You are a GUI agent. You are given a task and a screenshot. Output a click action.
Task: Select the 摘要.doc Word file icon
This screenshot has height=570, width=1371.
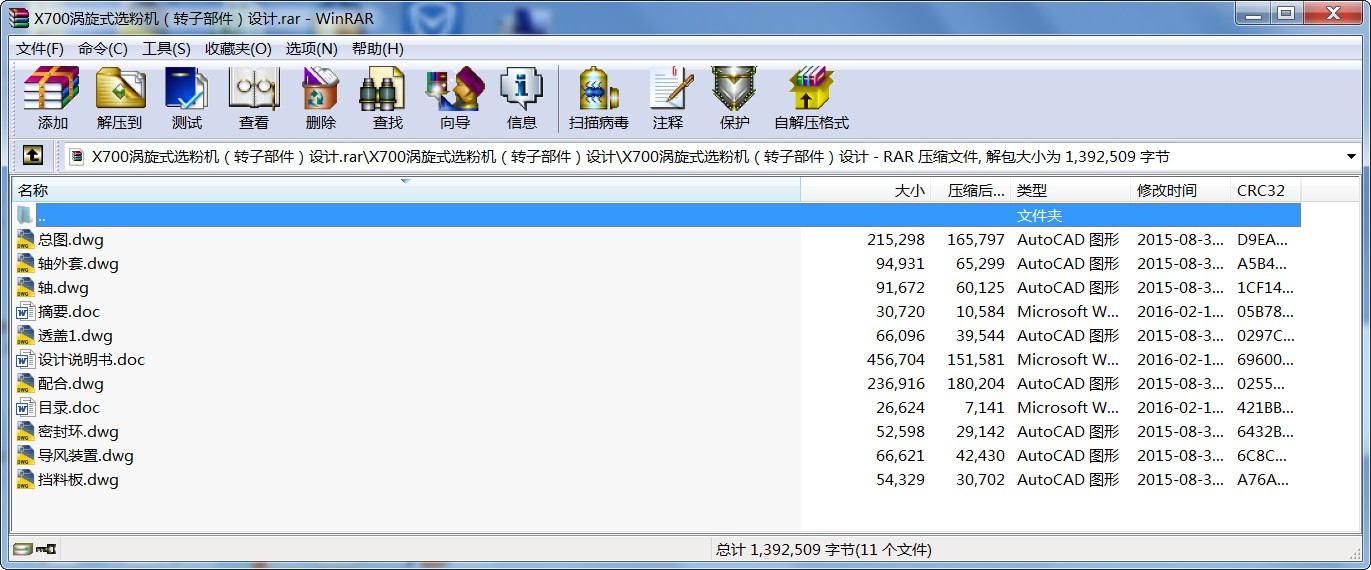[x=26, y=312]
